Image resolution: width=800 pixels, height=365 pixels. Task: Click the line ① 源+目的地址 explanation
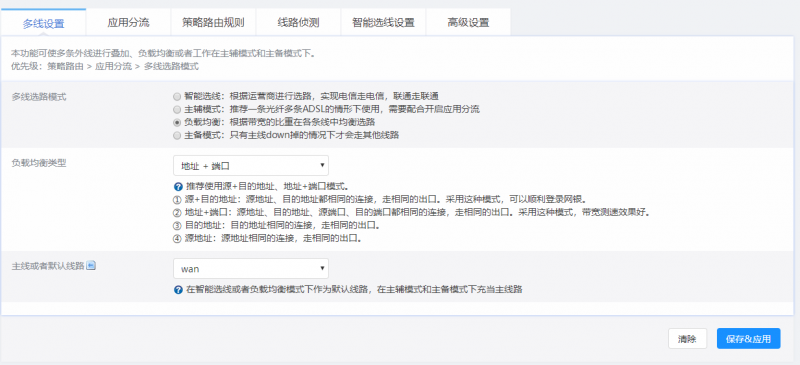coord(380,199)
